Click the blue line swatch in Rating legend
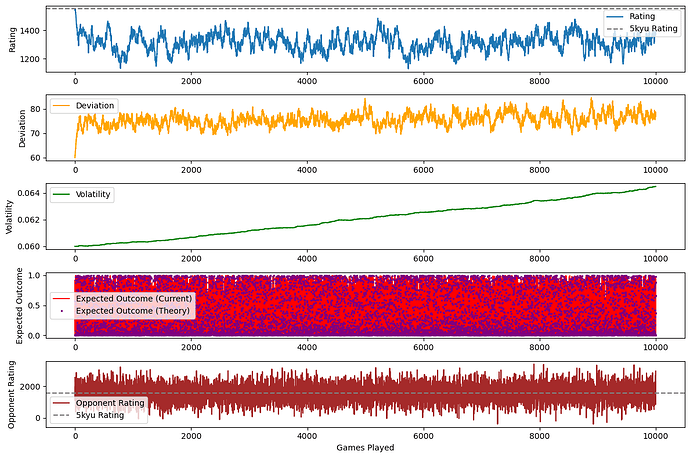Image resolution: width=690 pixels, height=458 pixels. [615, 16]
